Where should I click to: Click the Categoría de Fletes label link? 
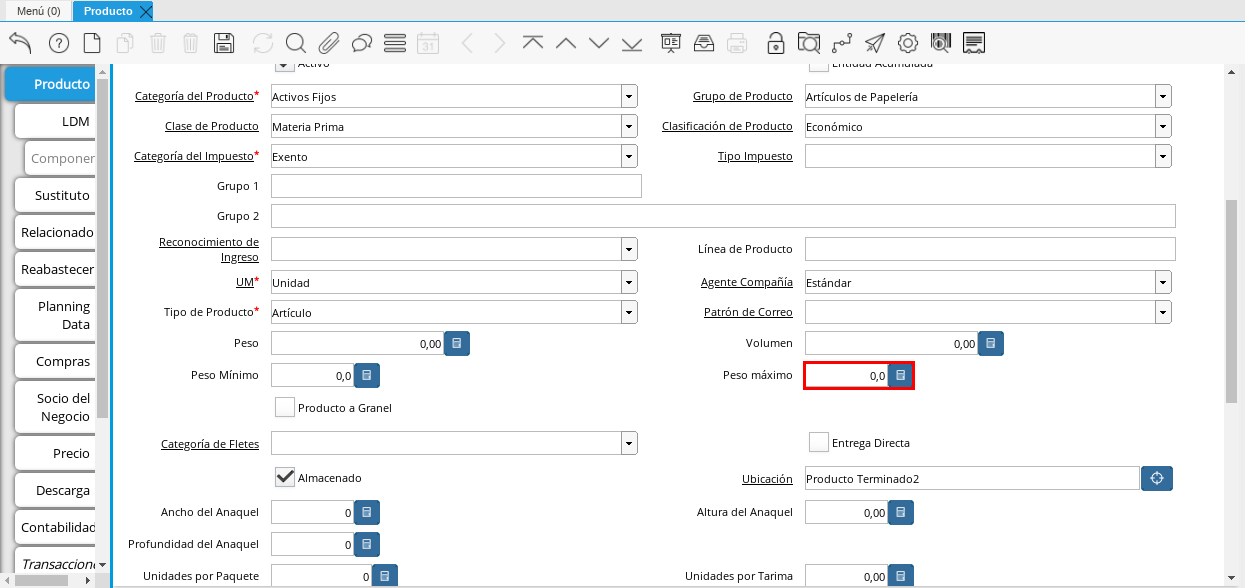(209, 443)
